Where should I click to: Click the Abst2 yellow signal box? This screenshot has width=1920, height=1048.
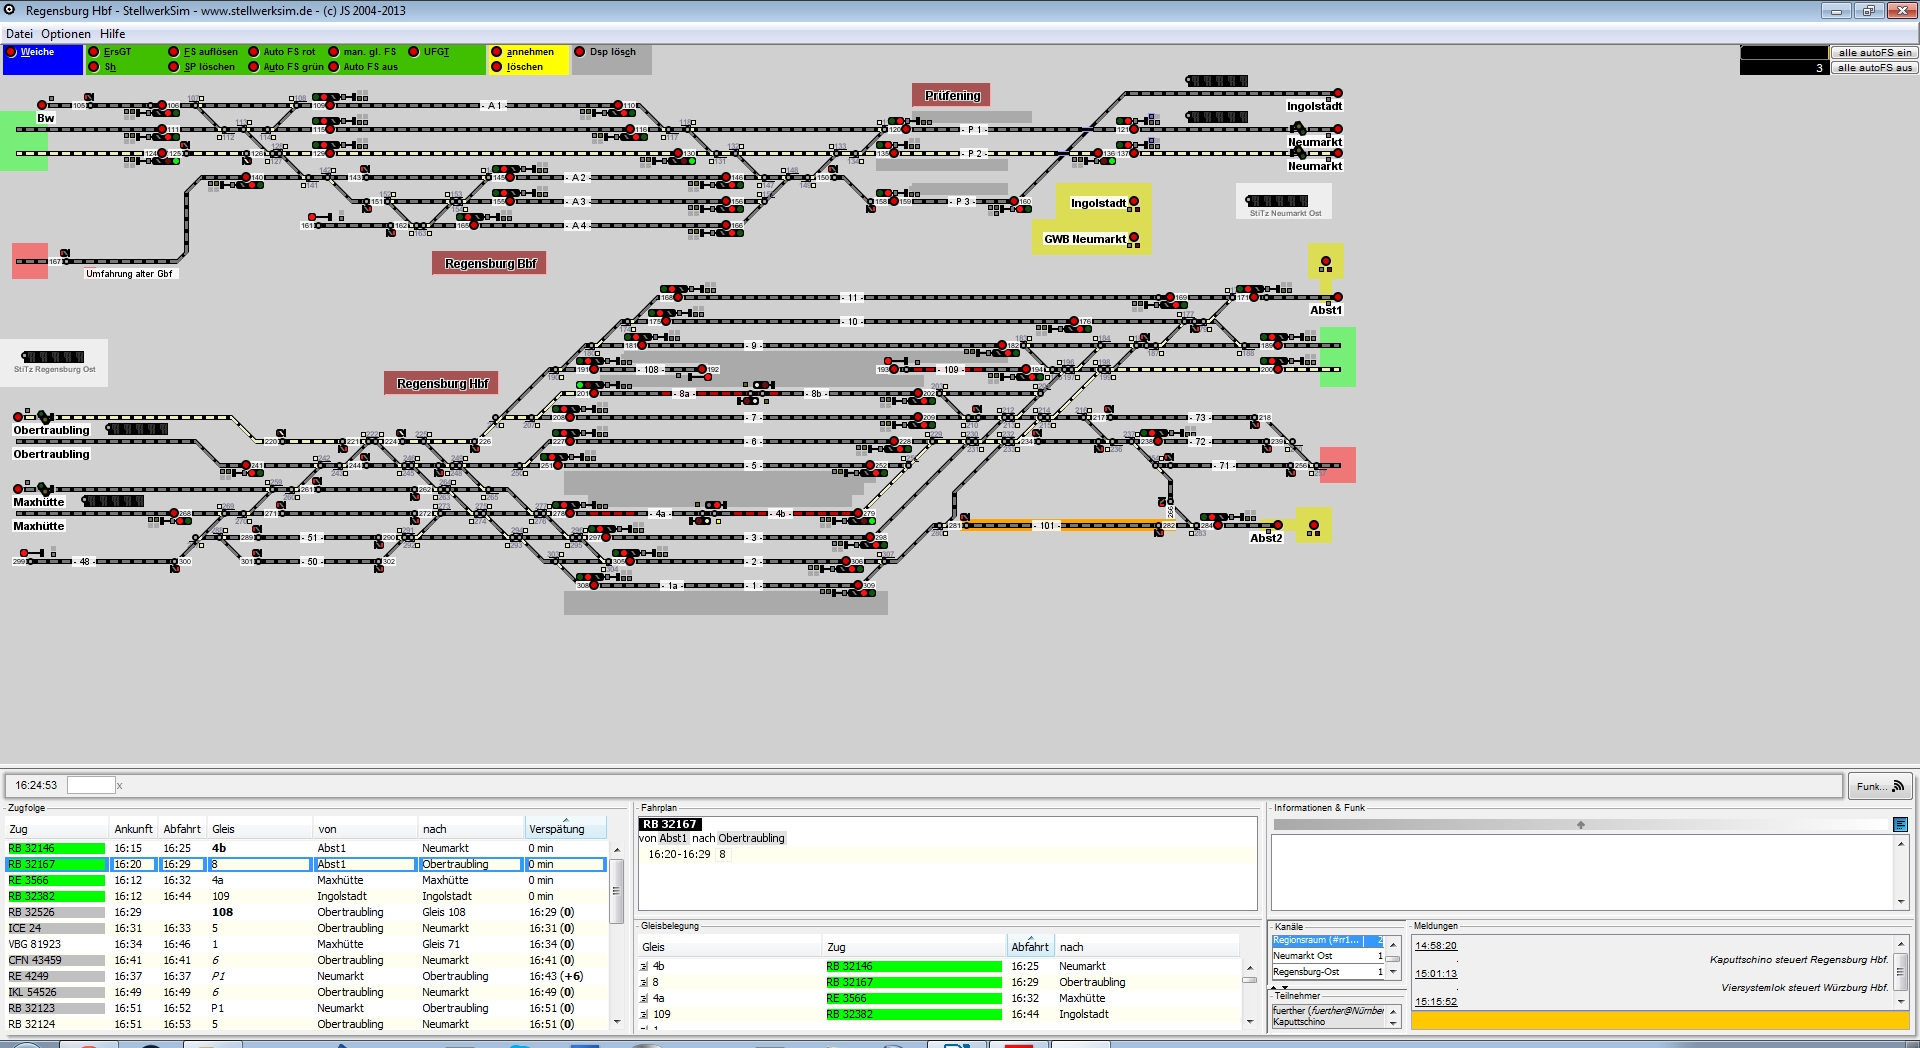point(1314,525)
